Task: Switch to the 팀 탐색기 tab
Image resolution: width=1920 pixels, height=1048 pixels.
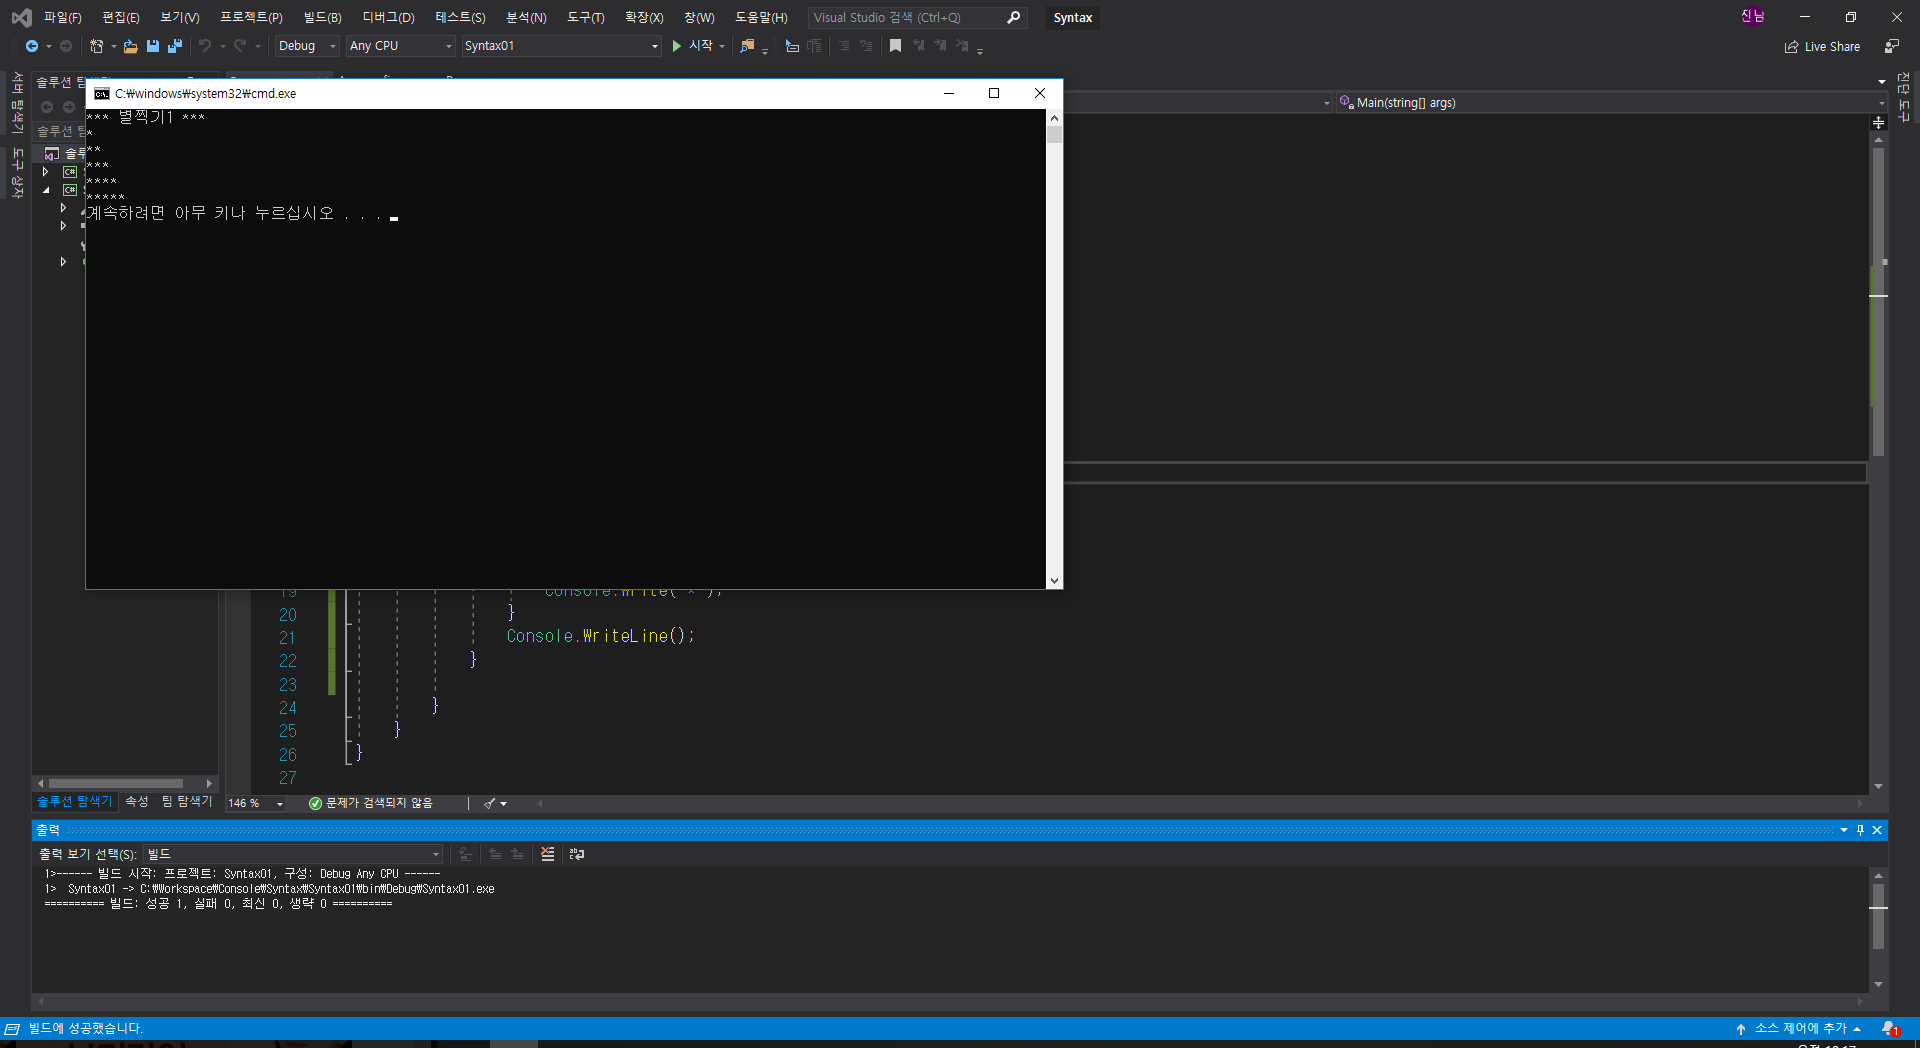Action: (x=187, y=801)
